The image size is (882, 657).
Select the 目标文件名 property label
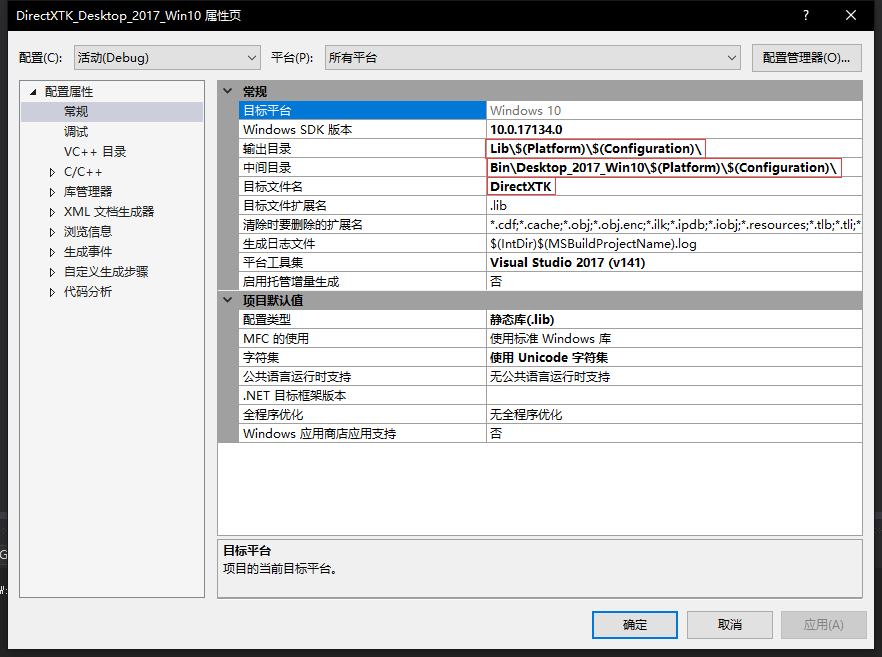click(273, 186)
